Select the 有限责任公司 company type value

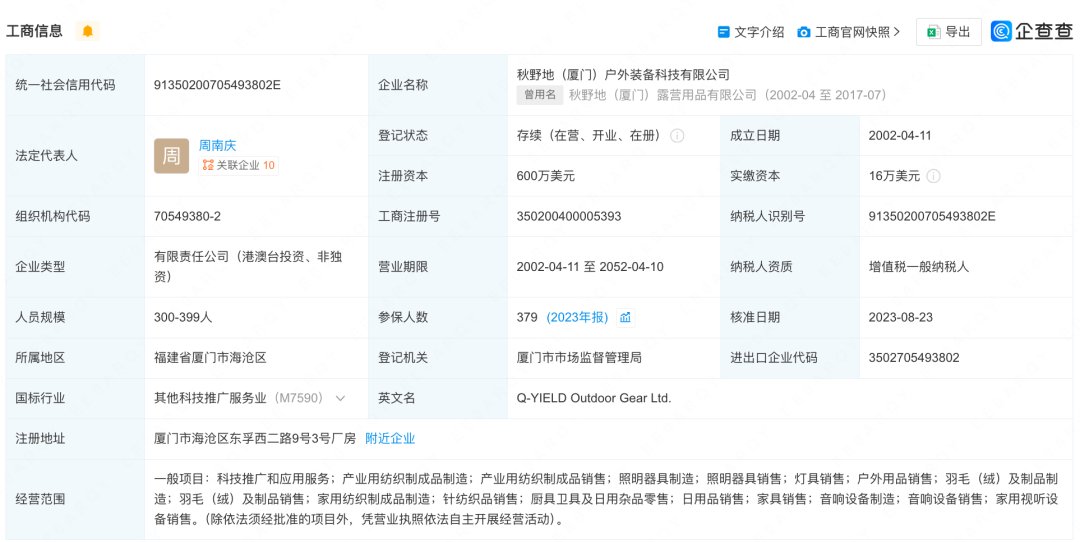click(249, 267)
